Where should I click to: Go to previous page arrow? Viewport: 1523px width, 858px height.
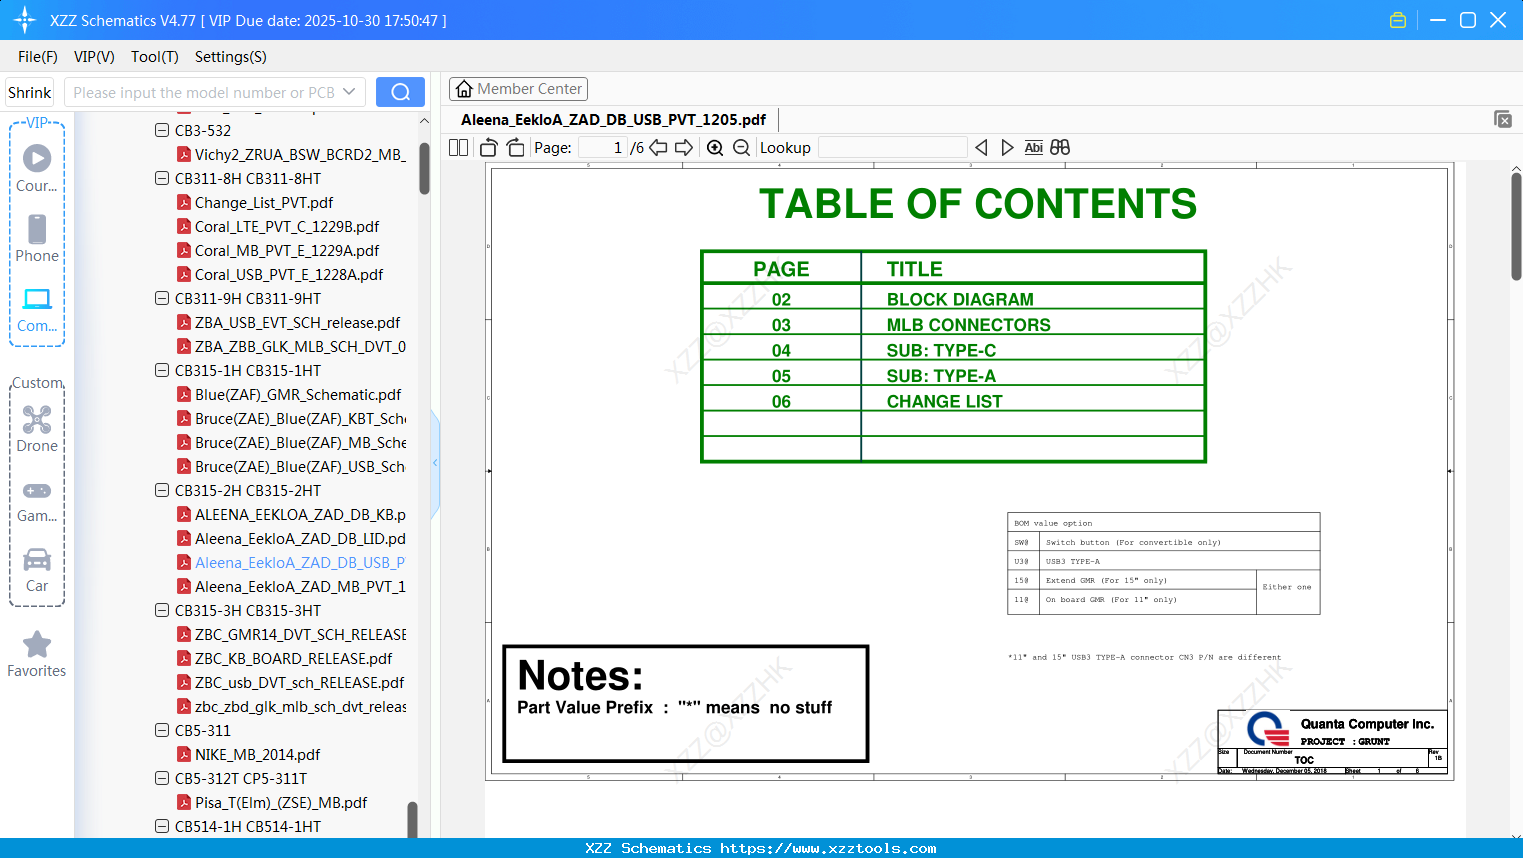point(658,147)
